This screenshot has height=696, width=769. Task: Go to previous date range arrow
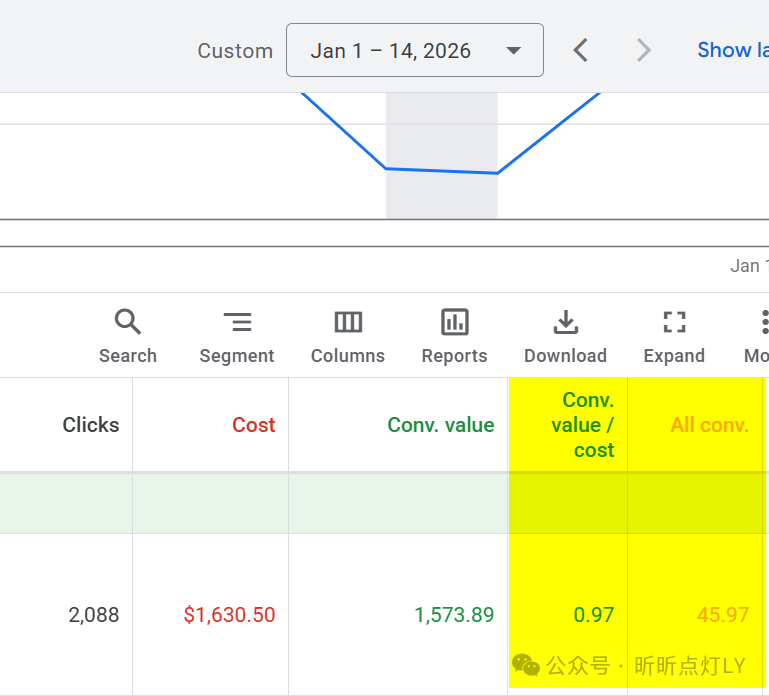click(x=580, y=50)
